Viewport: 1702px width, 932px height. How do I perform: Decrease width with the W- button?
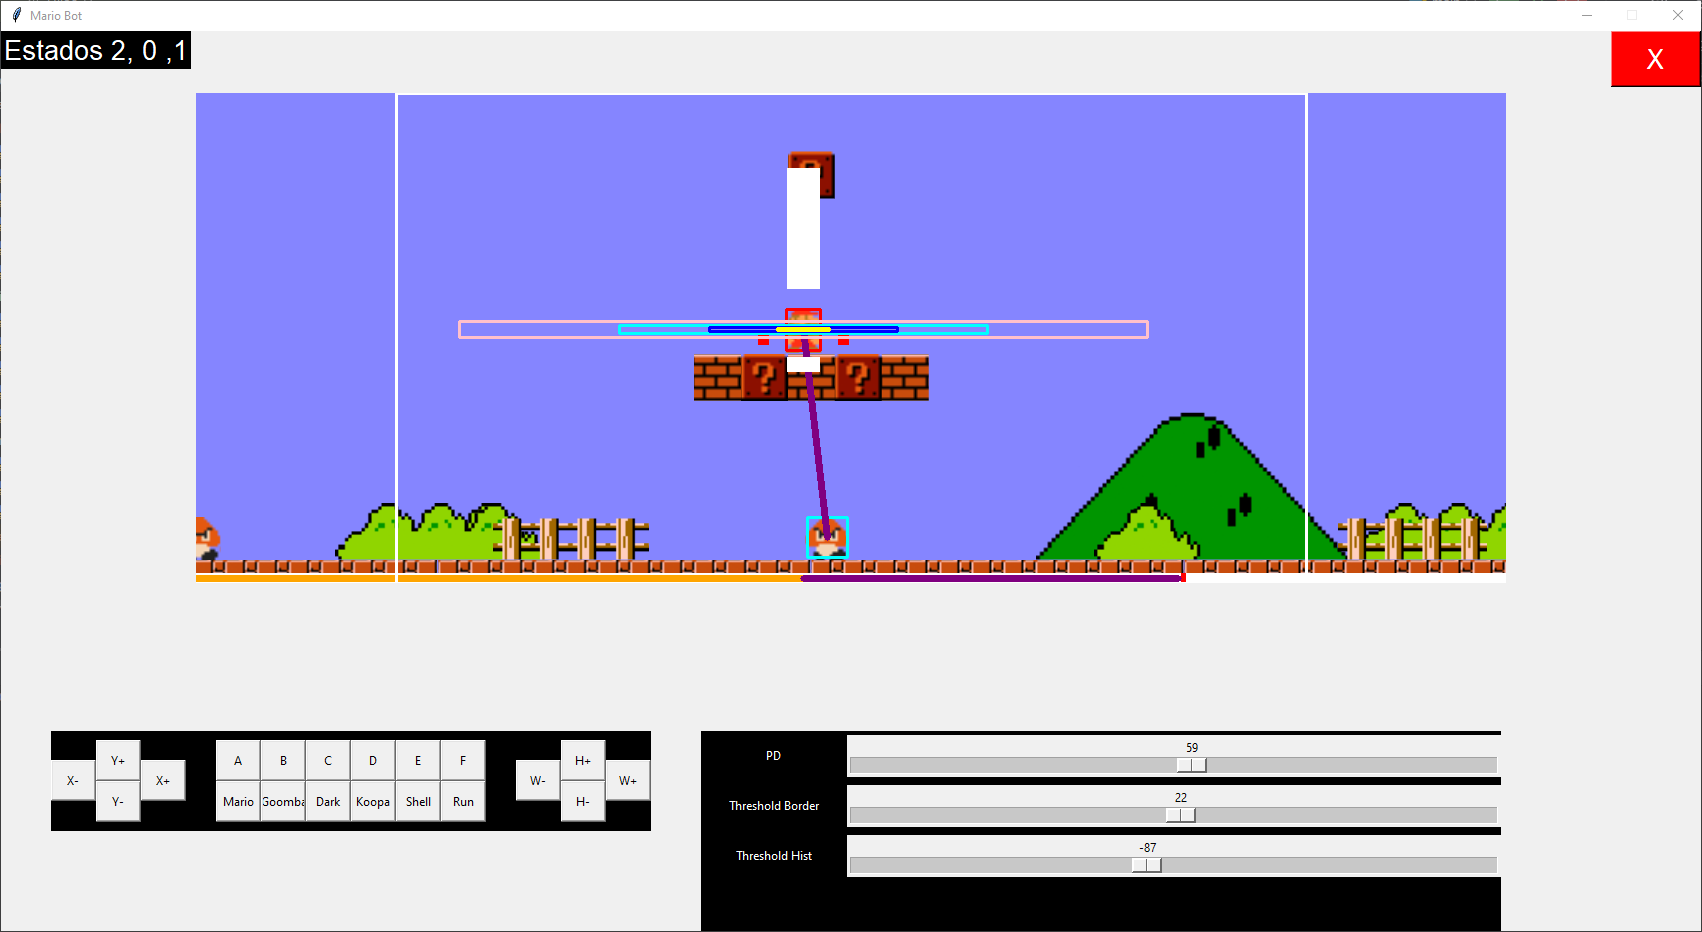[538, 781]
